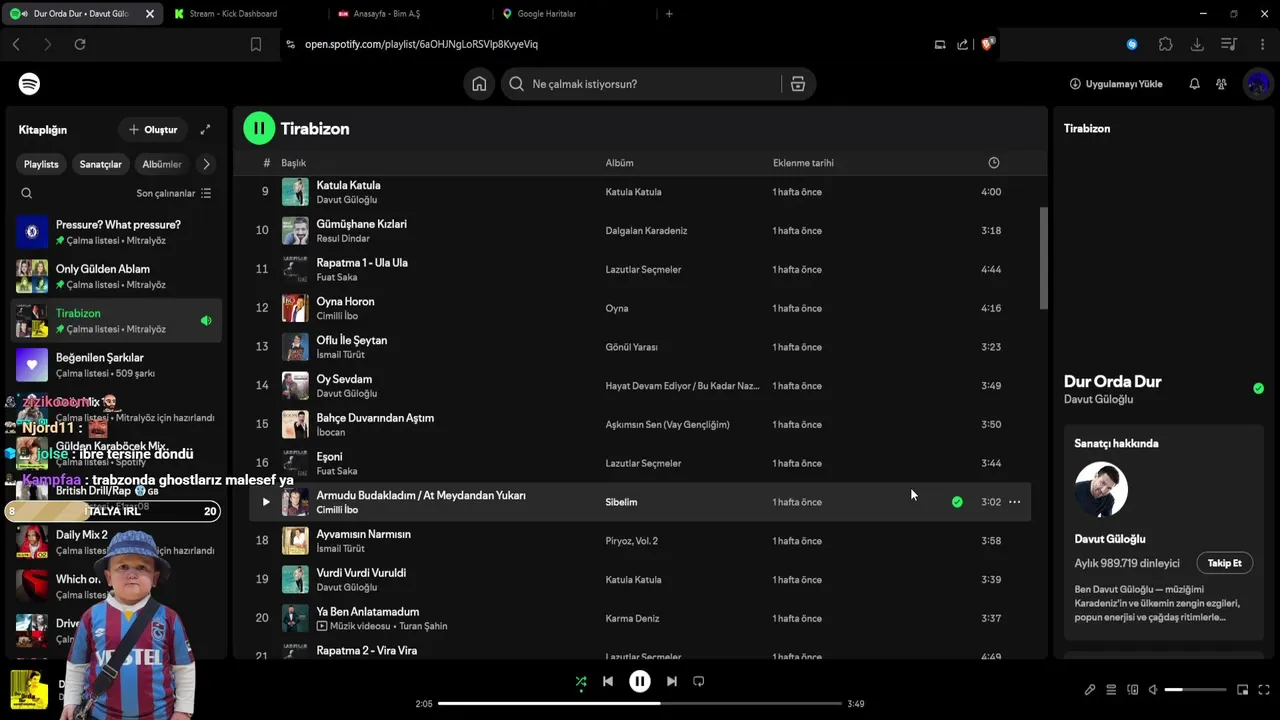Screen dimensions: 1280x720
Task: Filter library by Albümler
Action: tap(162, 164)
